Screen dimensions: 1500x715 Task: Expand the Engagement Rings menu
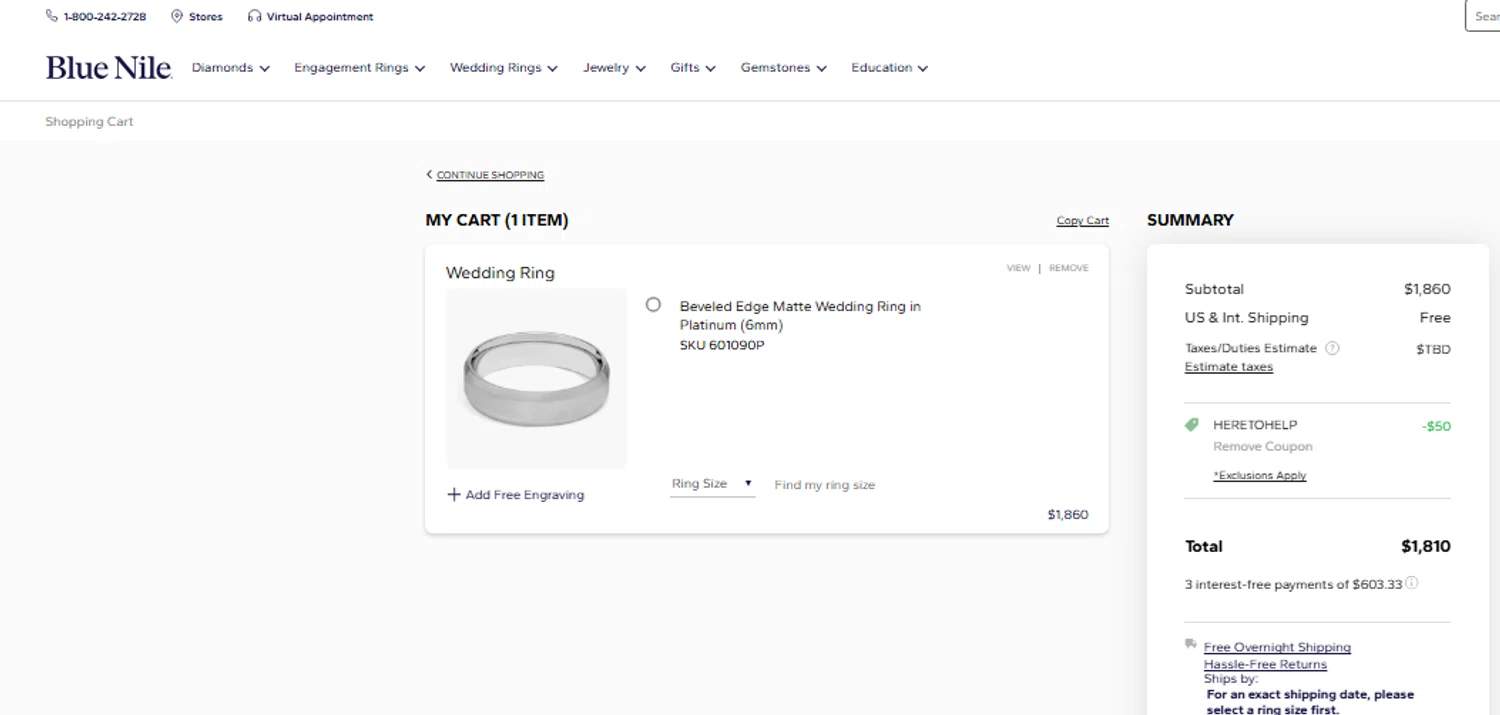(x=360, y=68)
